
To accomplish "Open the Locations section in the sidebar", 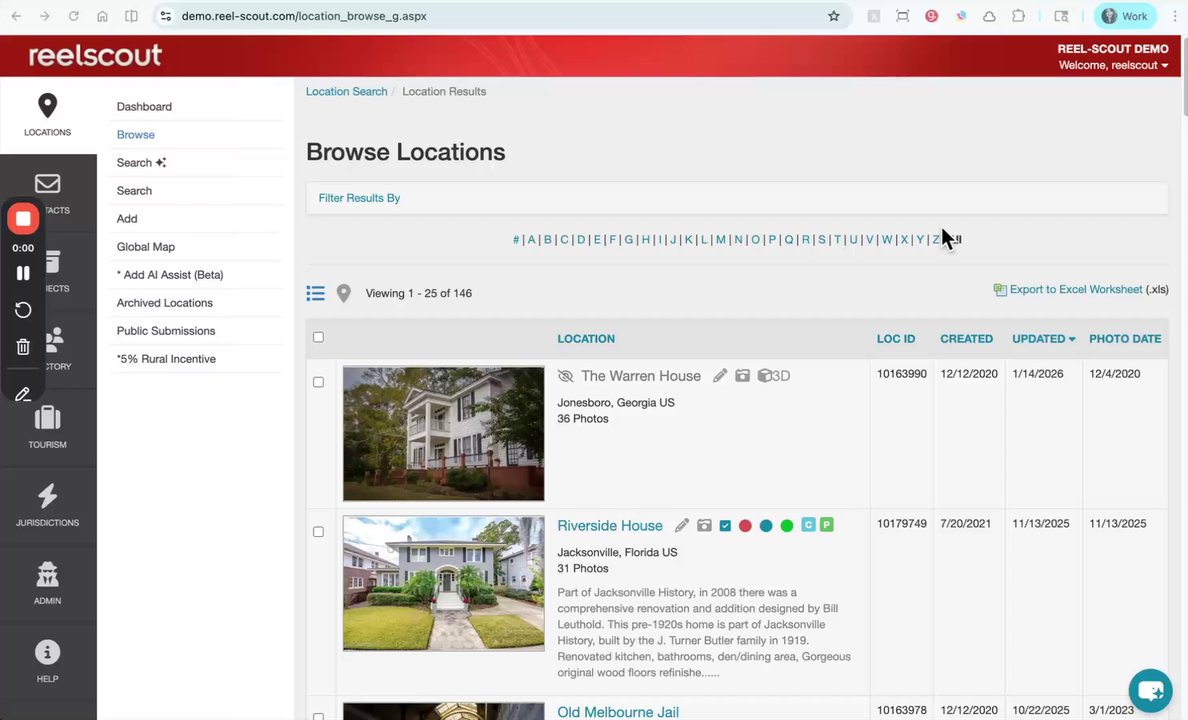I will 47,115.
